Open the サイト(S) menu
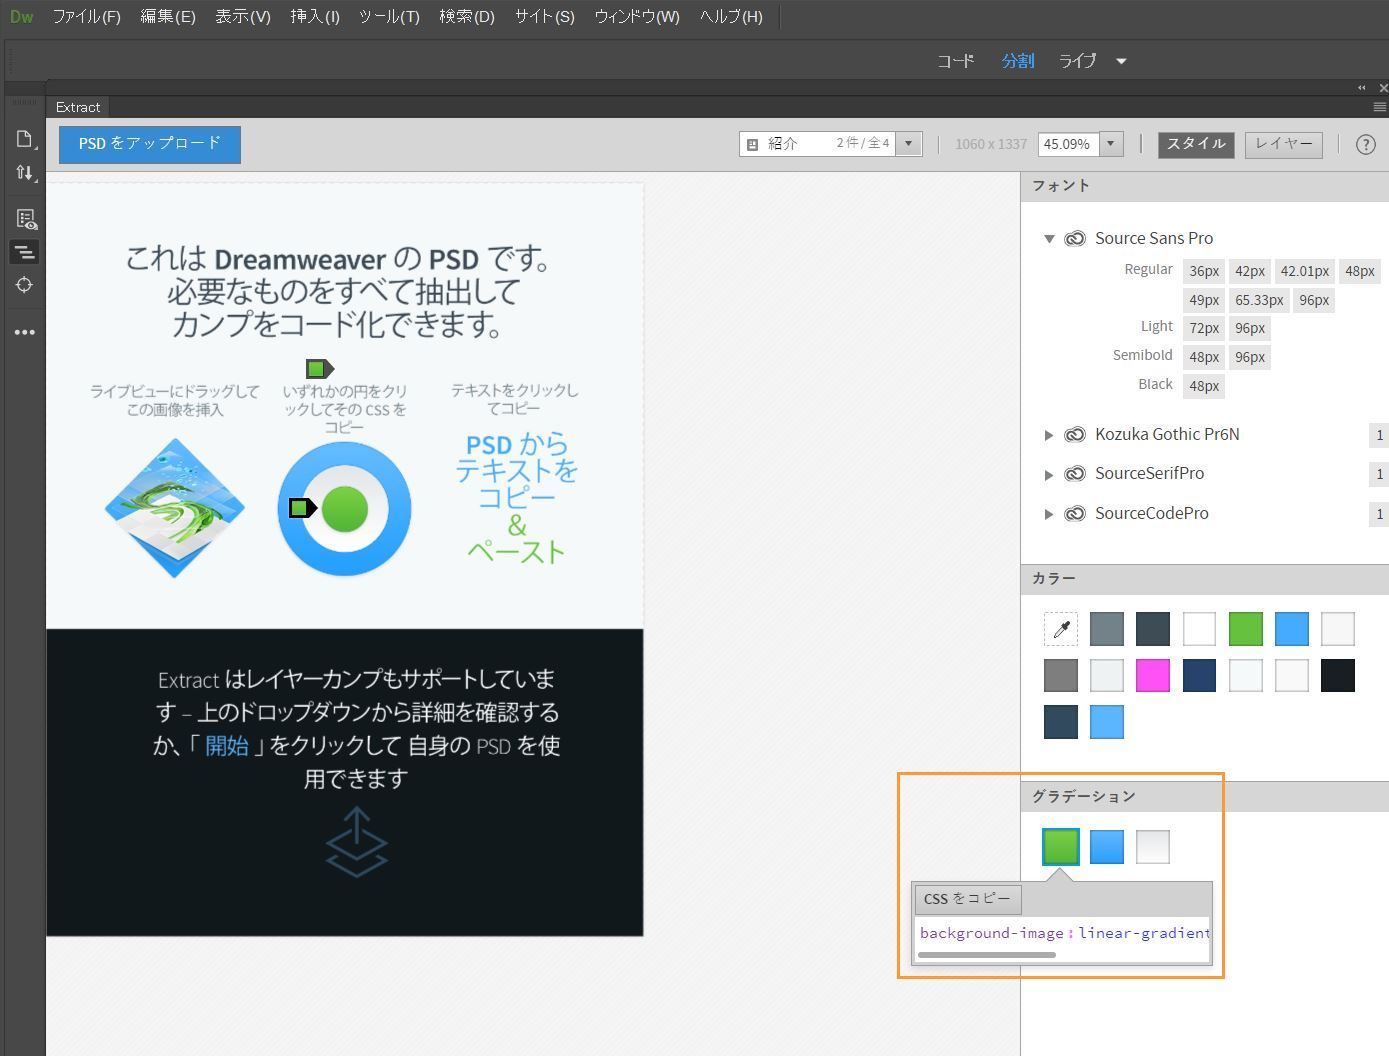 tap(544, 17)
